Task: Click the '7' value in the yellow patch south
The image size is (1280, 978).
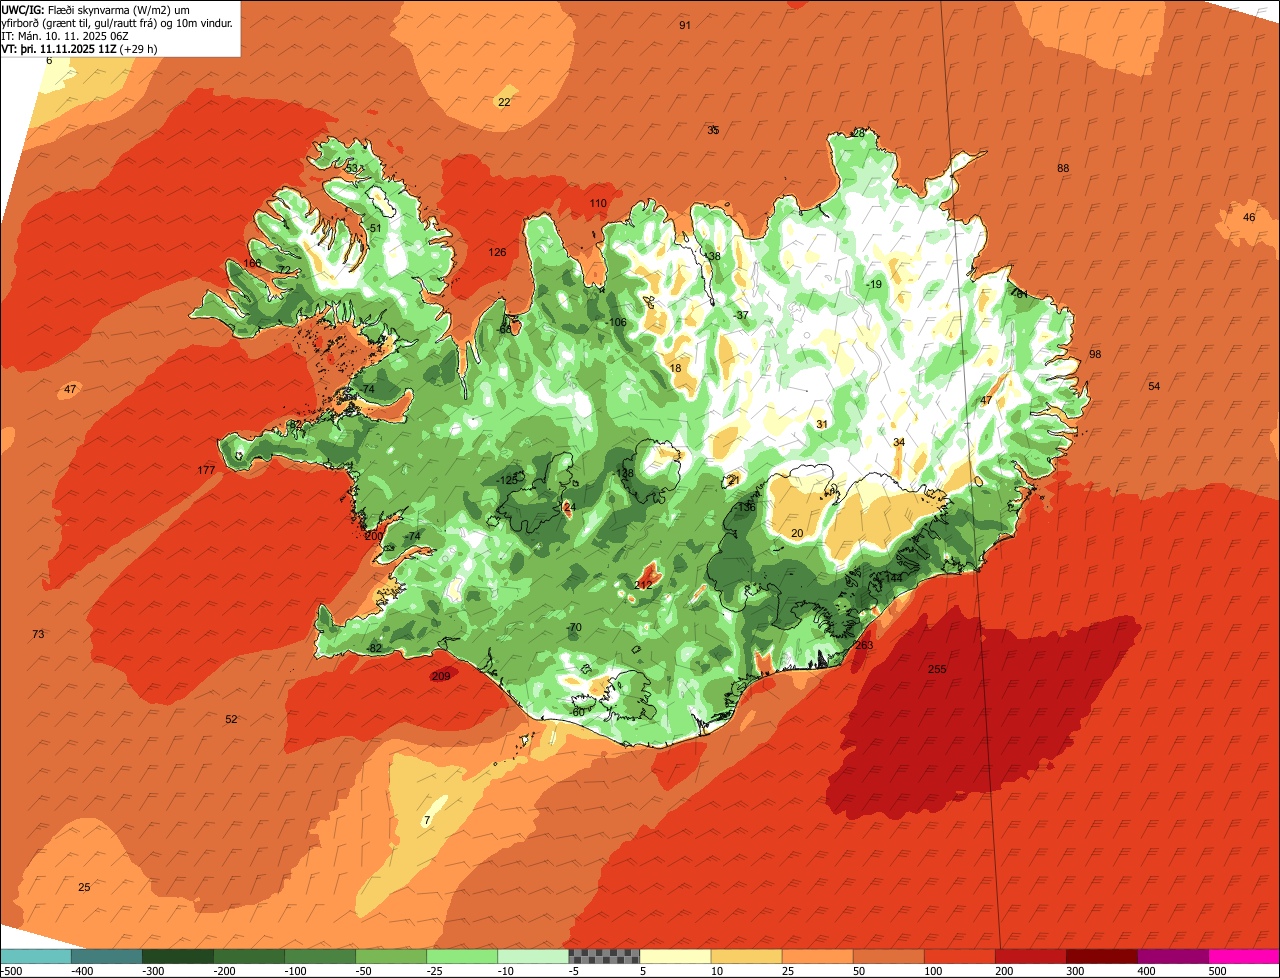Action: click(427, 820)
